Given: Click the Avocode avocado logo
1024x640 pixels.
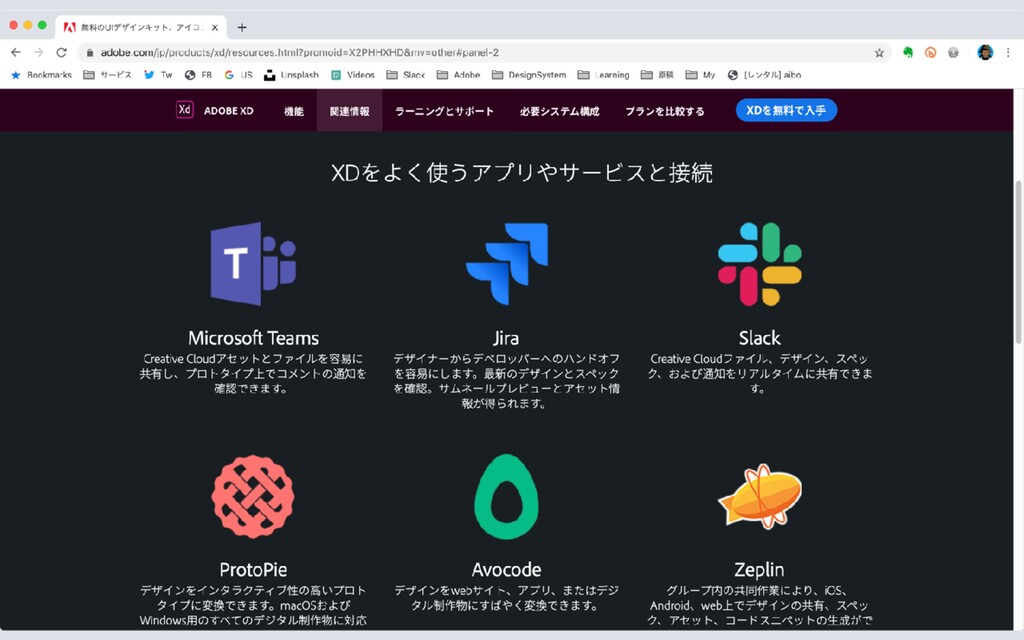Looking at the screenshot, I should [x=506, y=497].
